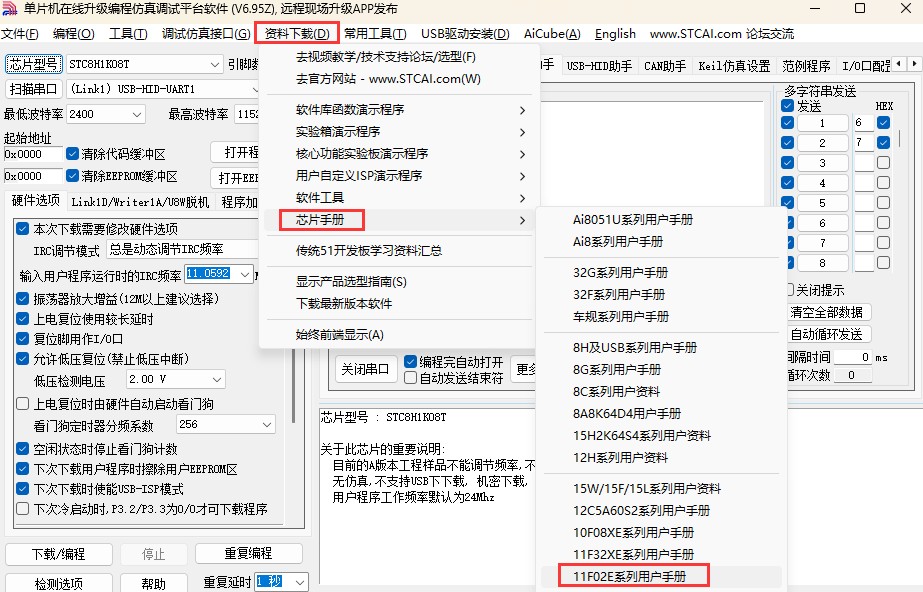923x592 pixels.
Task: Open IRC frequency 11.0592 dropdown
Action: 219,274
